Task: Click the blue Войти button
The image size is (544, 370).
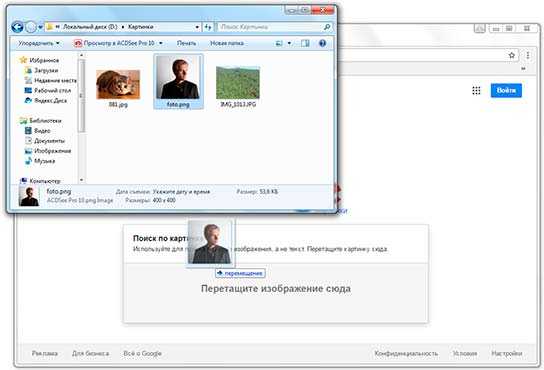Action: tap(506, 91)
